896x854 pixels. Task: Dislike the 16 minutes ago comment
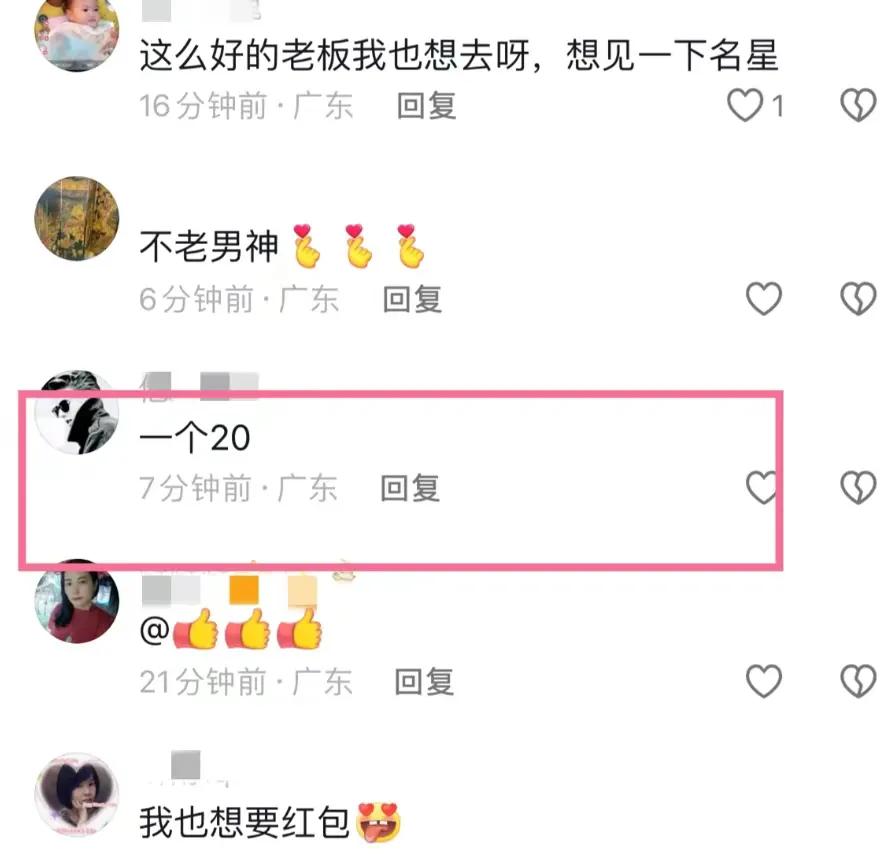[858, 106]
